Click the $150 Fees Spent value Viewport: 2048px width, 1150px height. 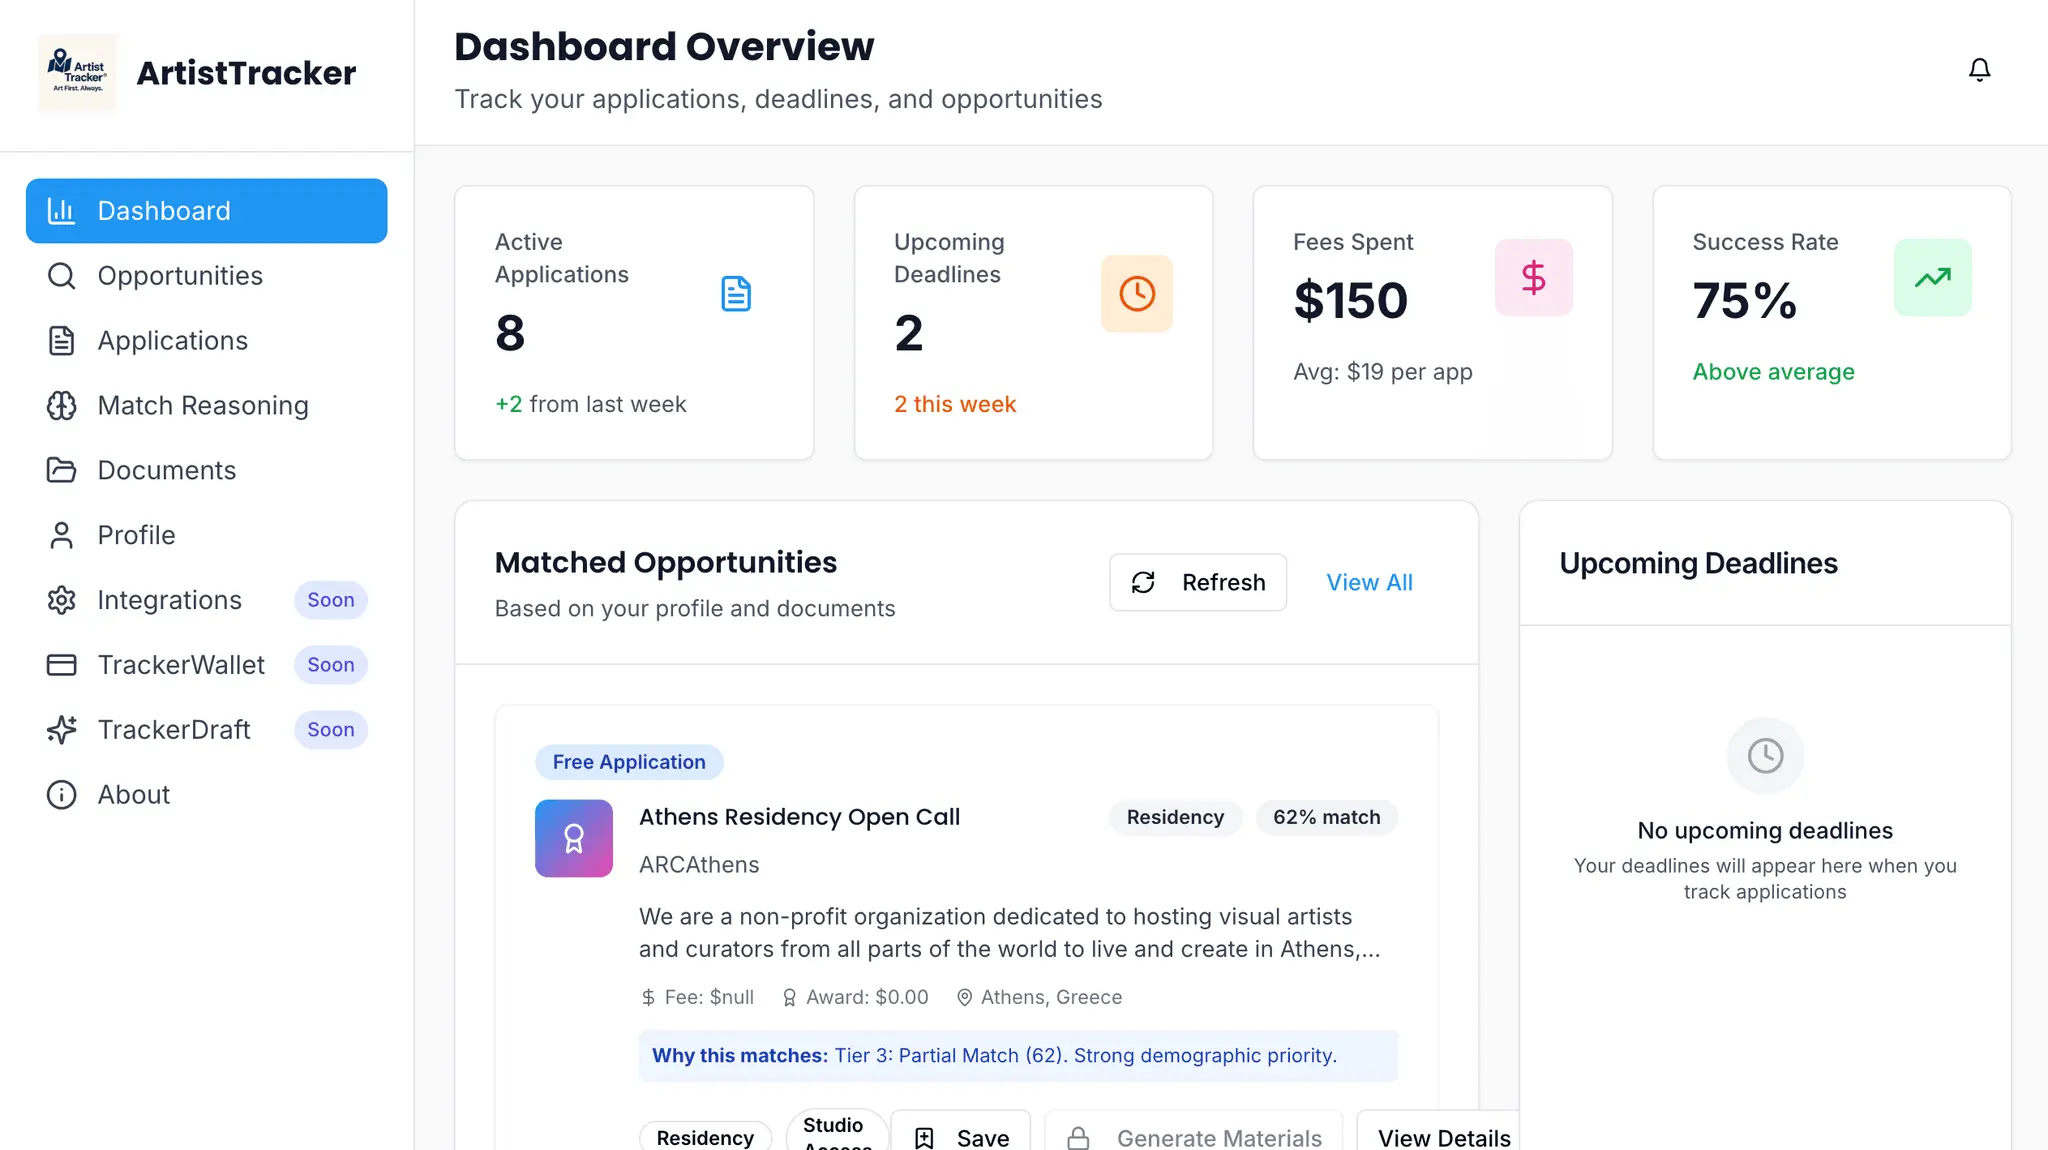point(1351,301)
